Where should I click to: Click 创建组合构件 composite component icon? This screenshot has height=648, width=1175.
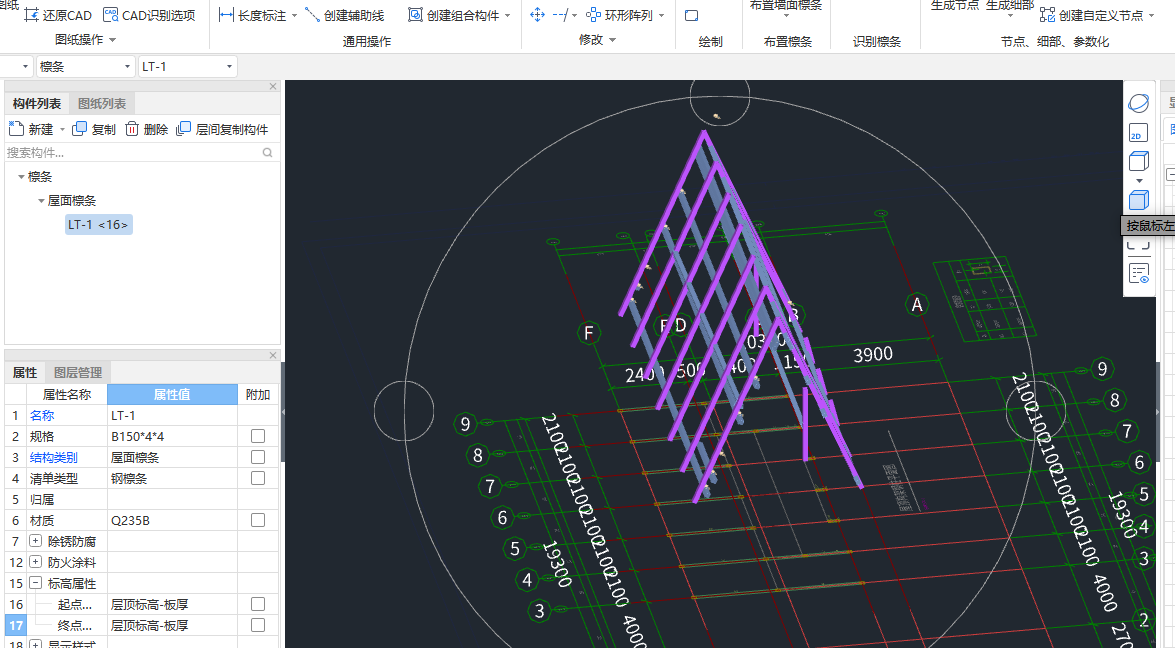(415, 15)
